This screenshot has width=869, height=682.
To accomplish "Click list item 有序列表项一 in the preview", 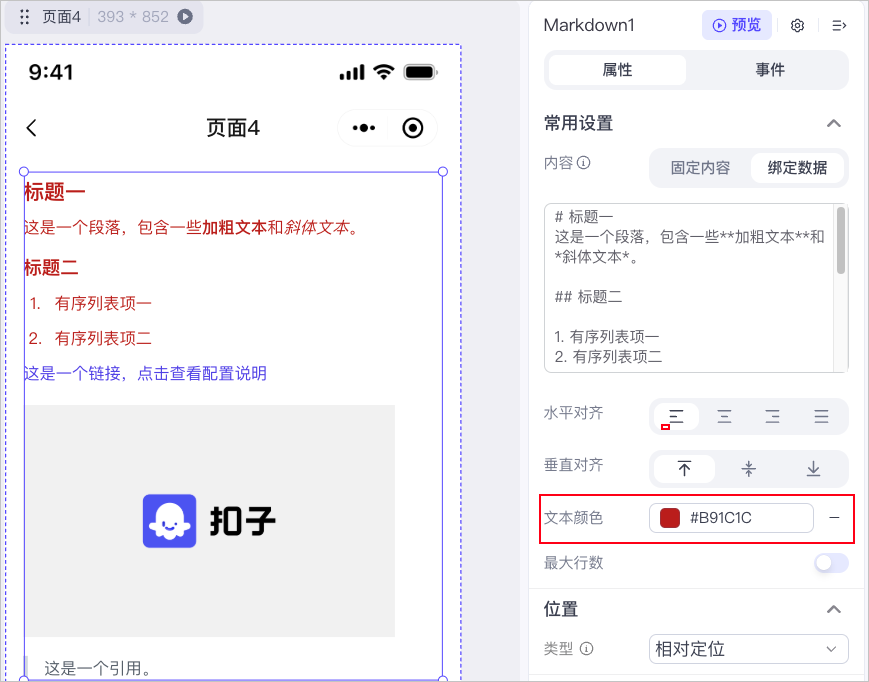I will click(103, 303).
